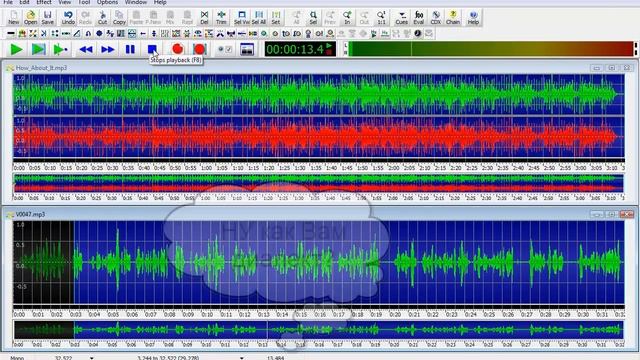Click the L/R level meter bar
Image resolution: width=640 pixels, height=360 pixels.
click(490, 49)
